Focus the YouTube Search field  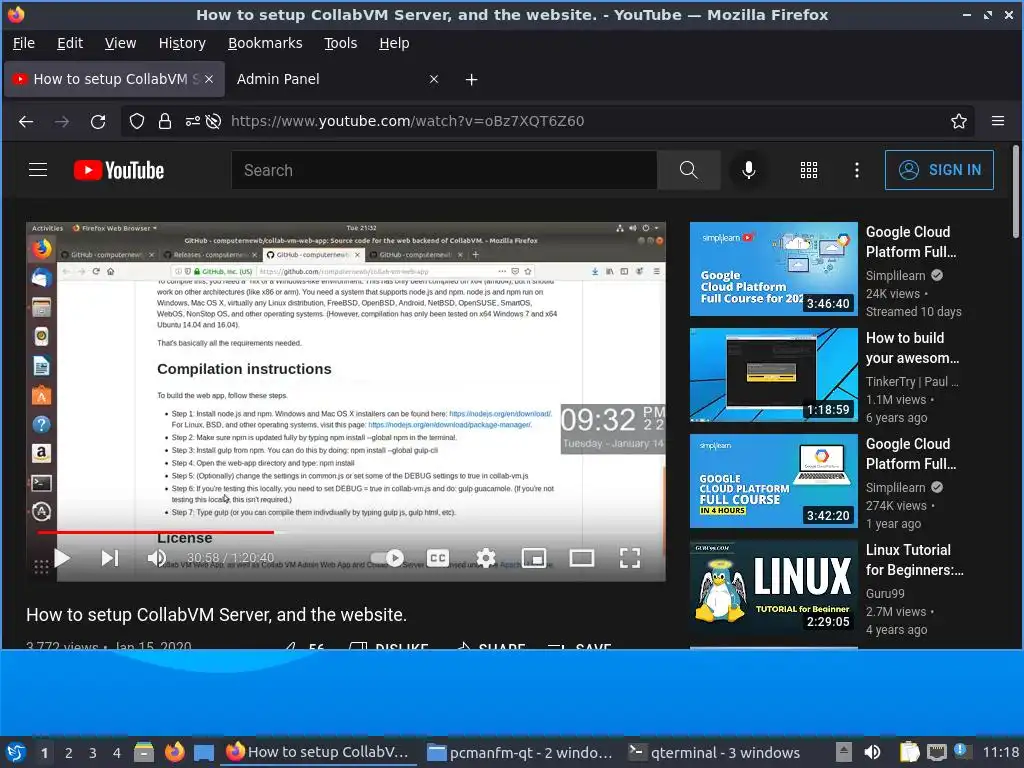click(x=444, y=170)
